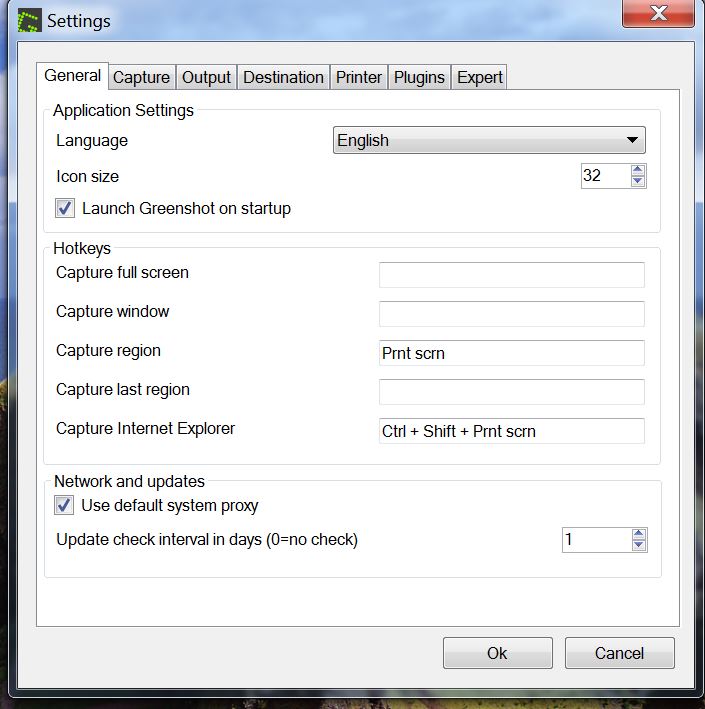Toggle Launch Greenshot on startup checkbox
Image resolution: width=705 pixels, height=709 pixels.
click(65, 208)
